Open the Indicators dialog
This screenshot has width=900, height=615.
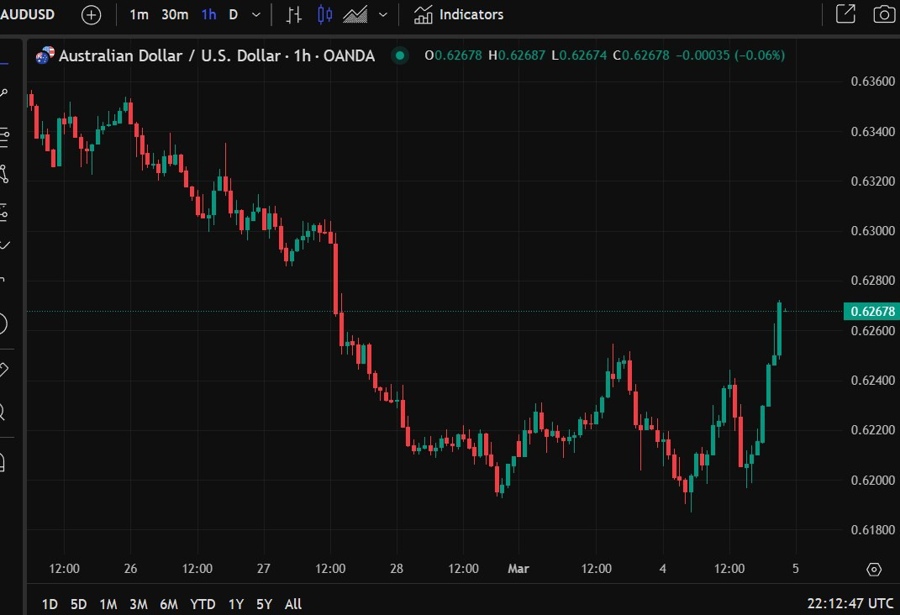(x=457, y=14)
